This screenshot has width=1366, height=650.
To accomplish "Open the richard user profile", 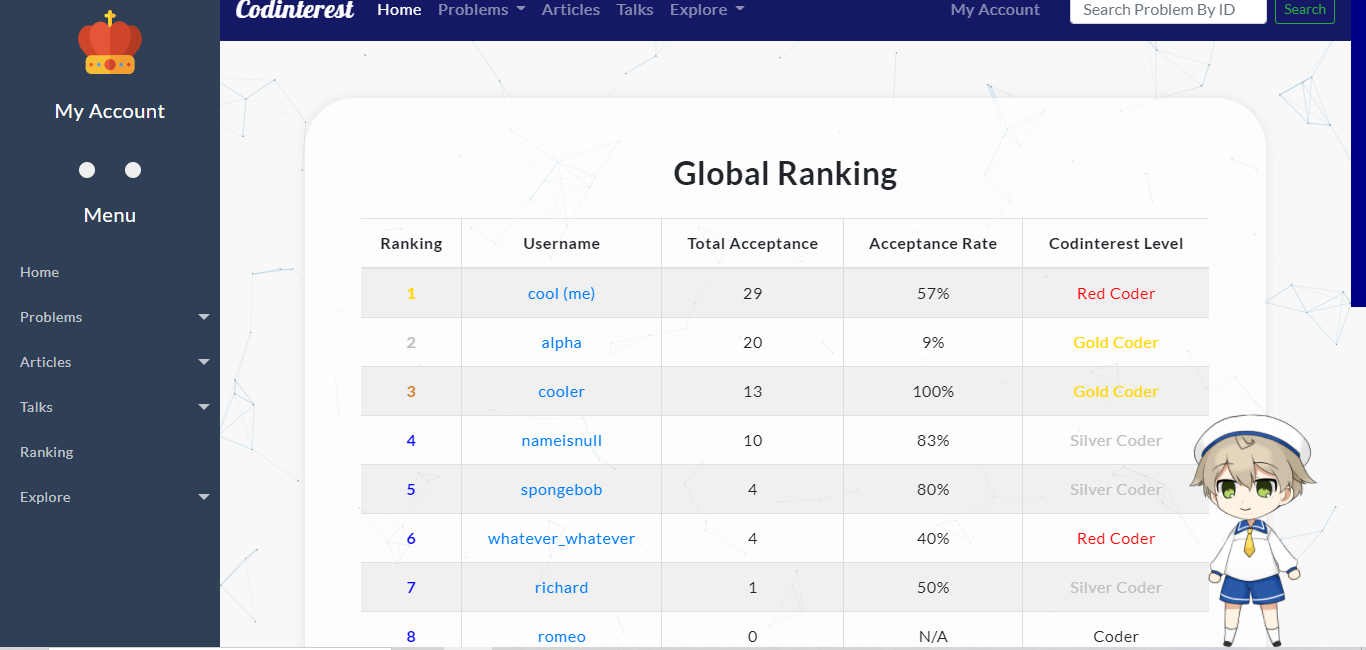I will coord(561,587).
